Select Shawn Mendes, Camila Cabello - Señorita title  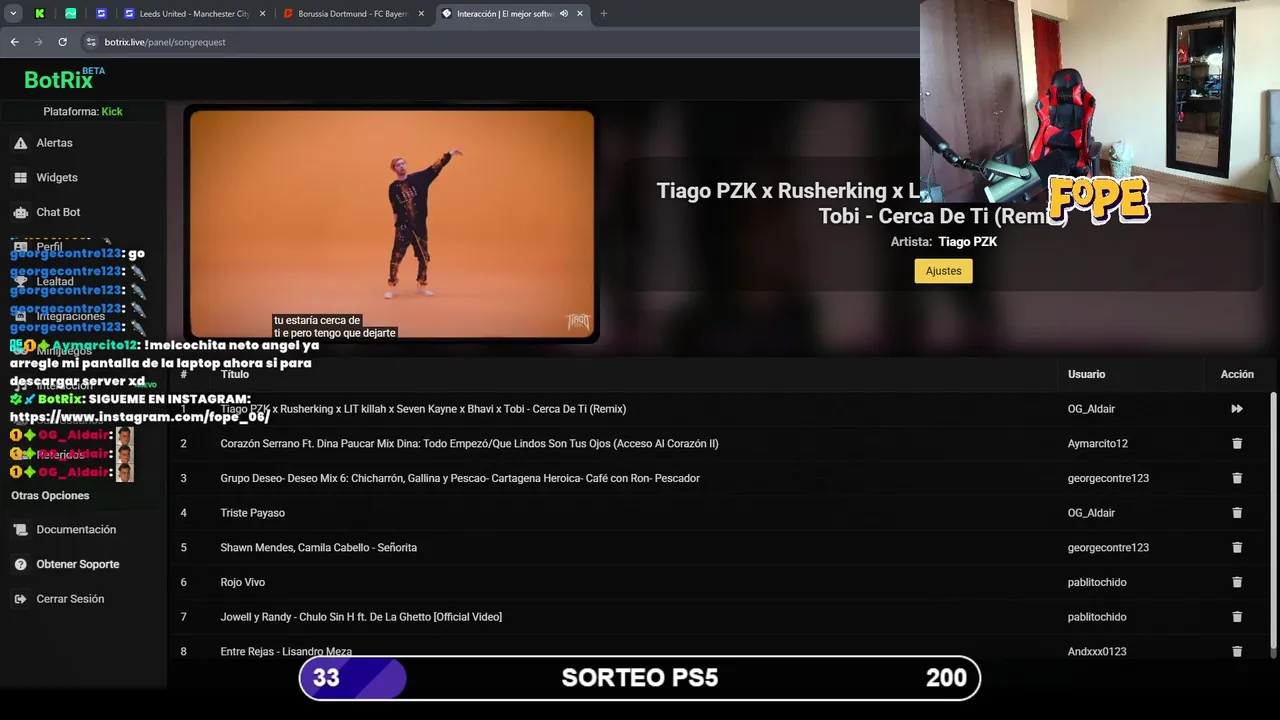click(318, 548)
